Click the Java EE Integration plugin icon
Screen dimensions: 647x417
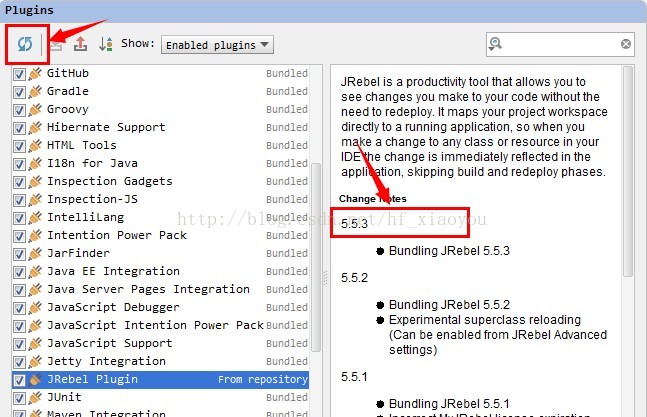35,272
